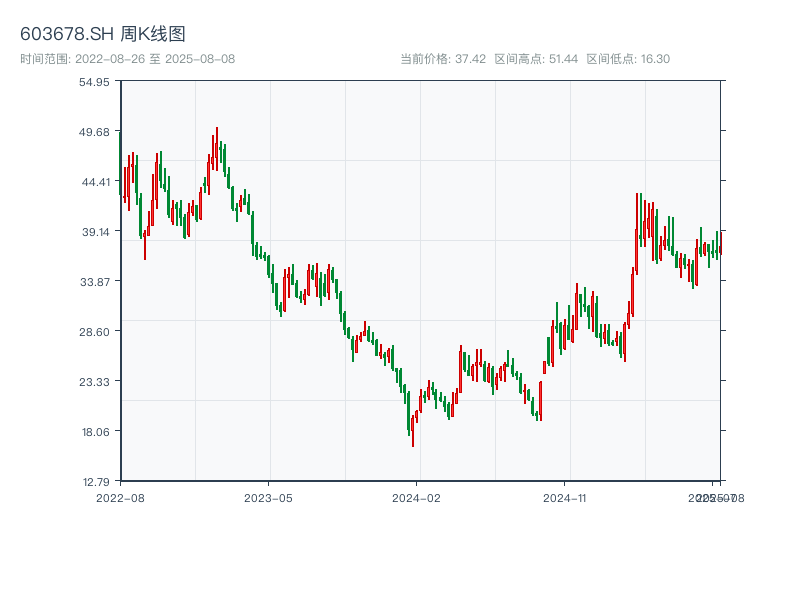
Task: Click the 当前价格 37.42 label
Action: click(442, 59)
